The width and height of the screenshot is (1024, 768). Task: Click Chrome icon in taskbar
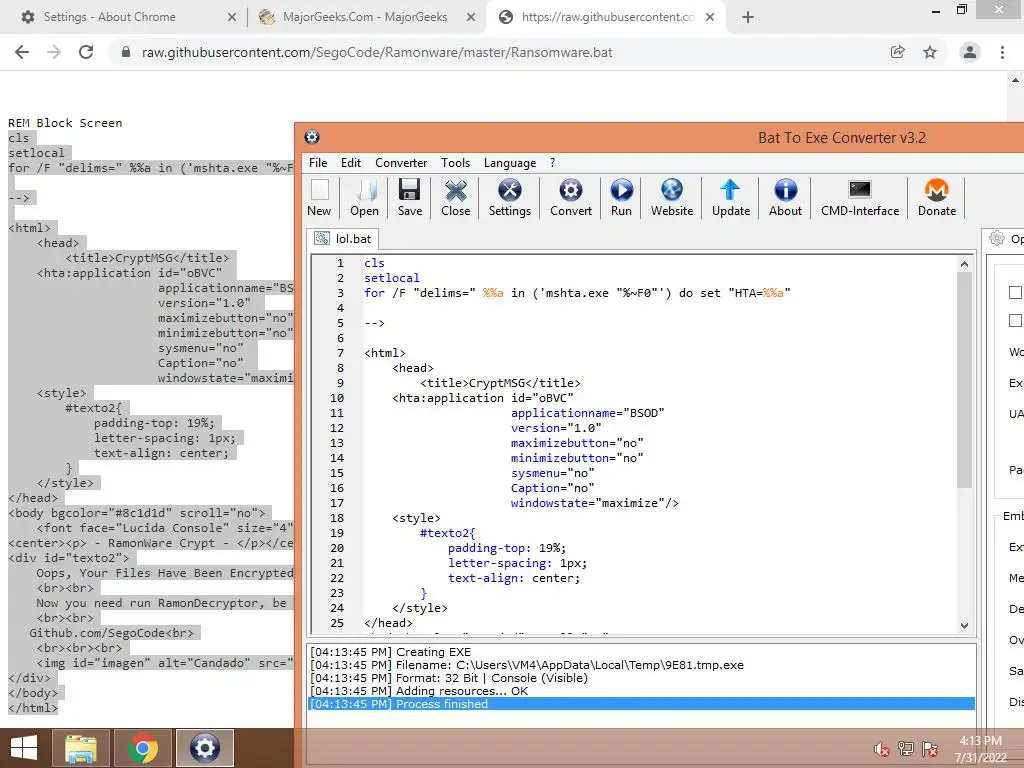click(142, 748)
